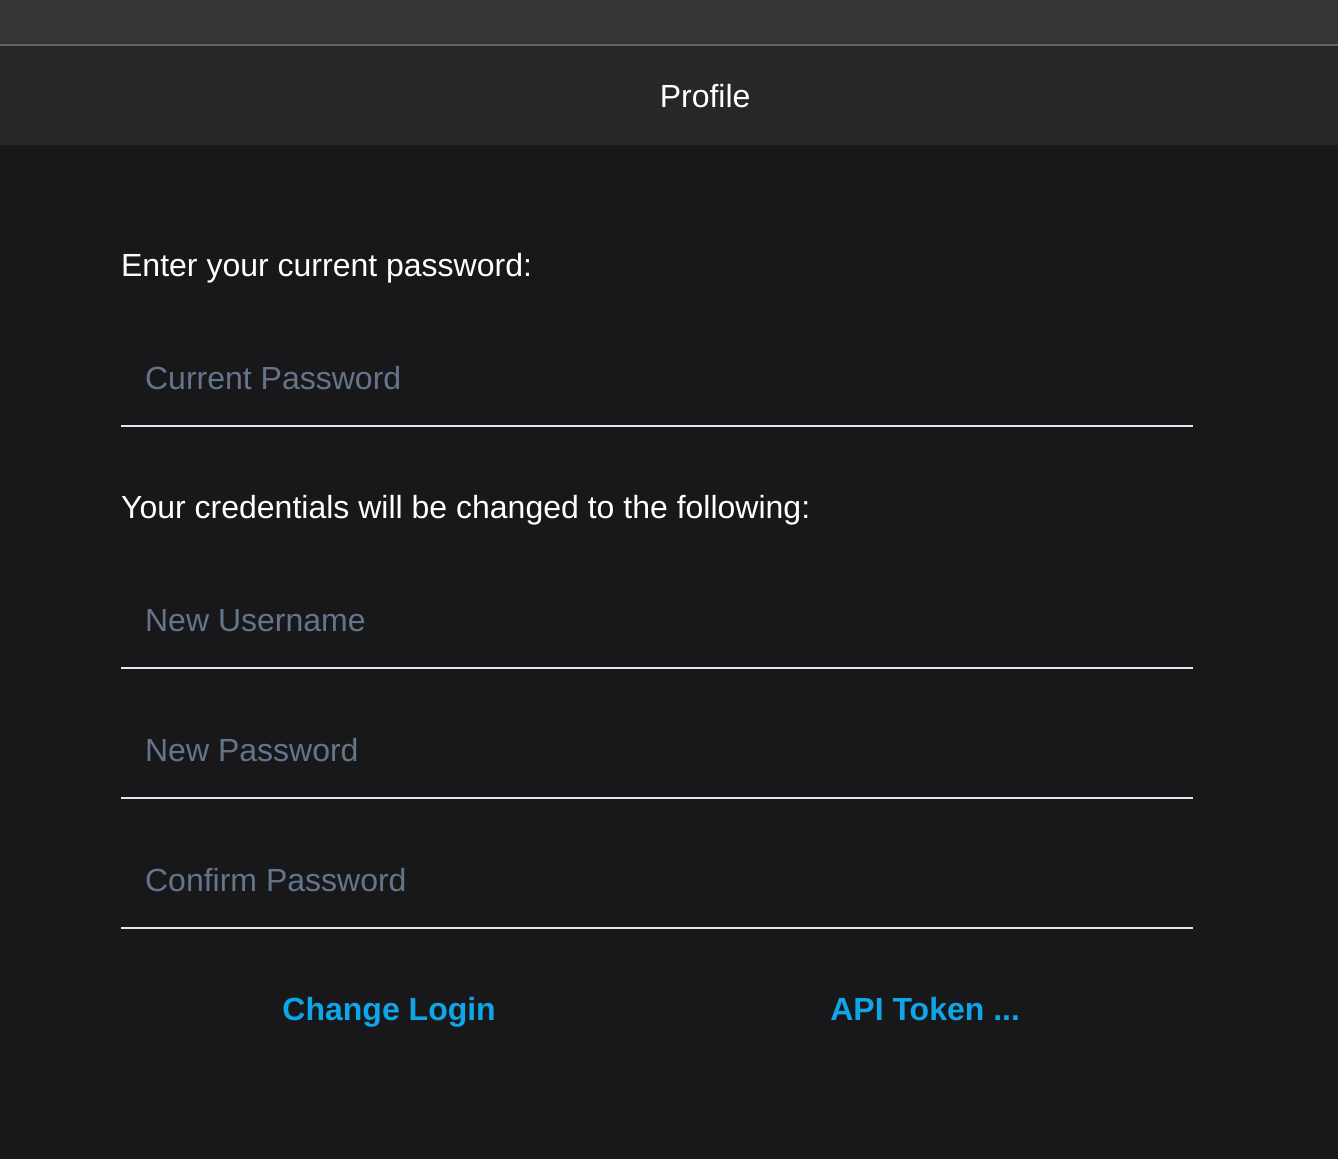Click the underline beneath New Username field
This screenshot has height=1159, width=1338.
point(657,668)
